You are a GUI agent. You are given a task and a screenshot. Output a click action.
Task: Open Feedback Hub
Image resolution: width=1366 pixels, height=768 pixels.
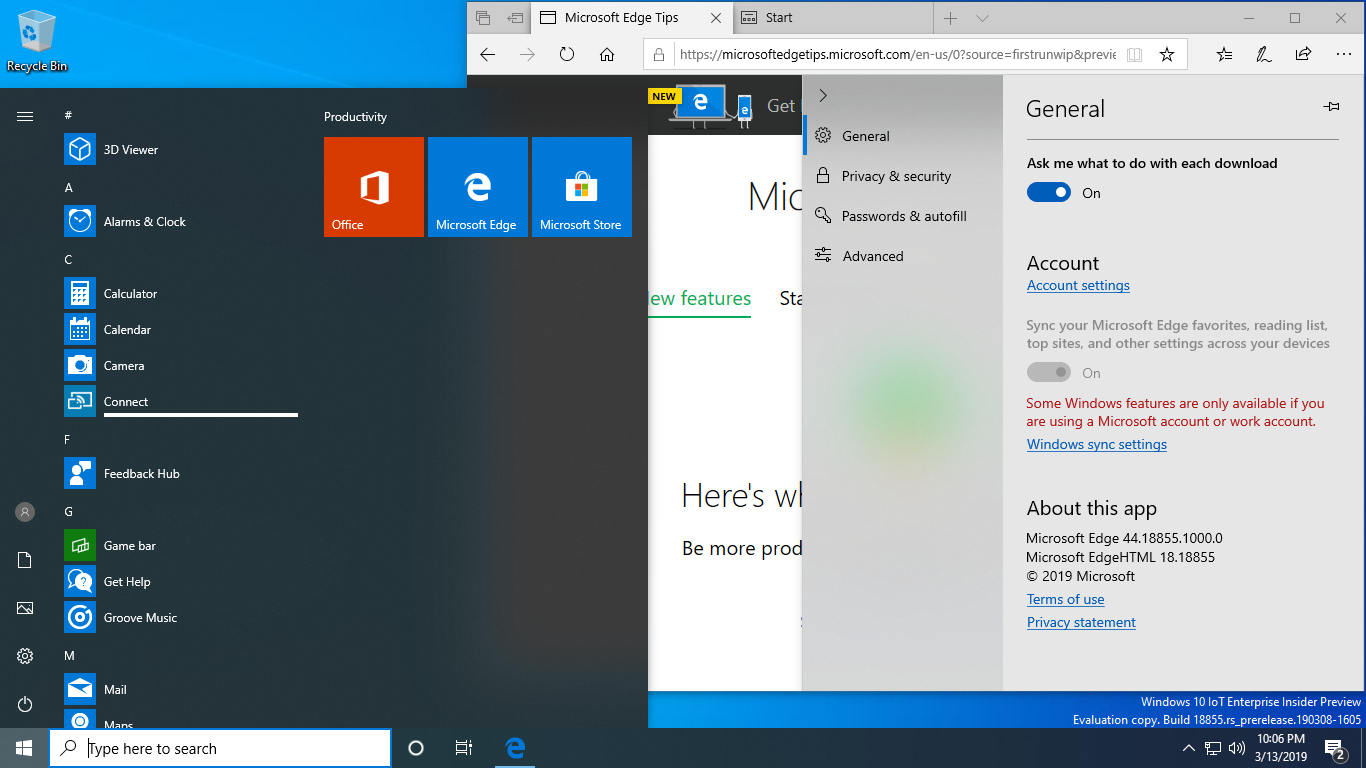pyautogui.click(x=180, y=474)
